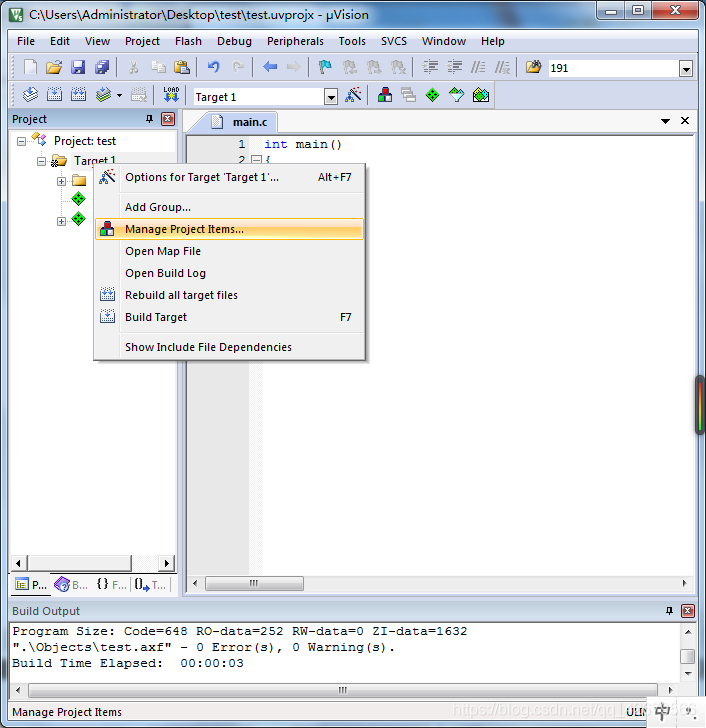The height and width of the screenshot is (728, 706).
Task: Choose Add Group... from context menu
Action: pyautogui.click(x=157, y=207)
